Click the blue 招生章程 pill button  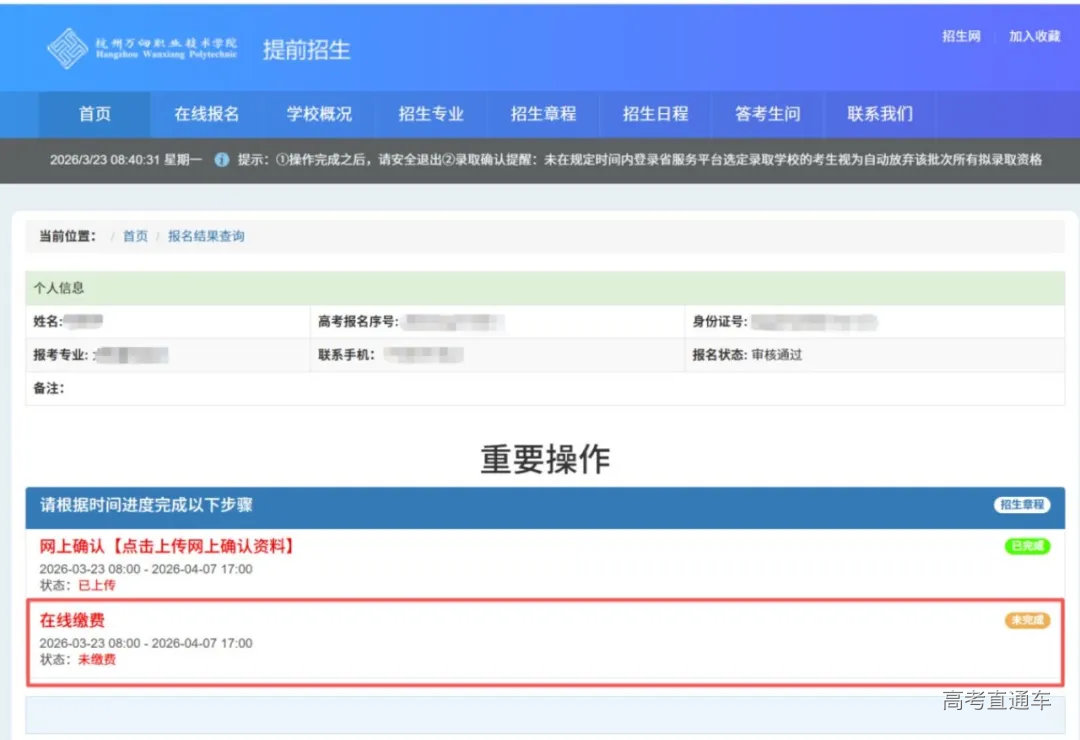(x=1023, y=505)
